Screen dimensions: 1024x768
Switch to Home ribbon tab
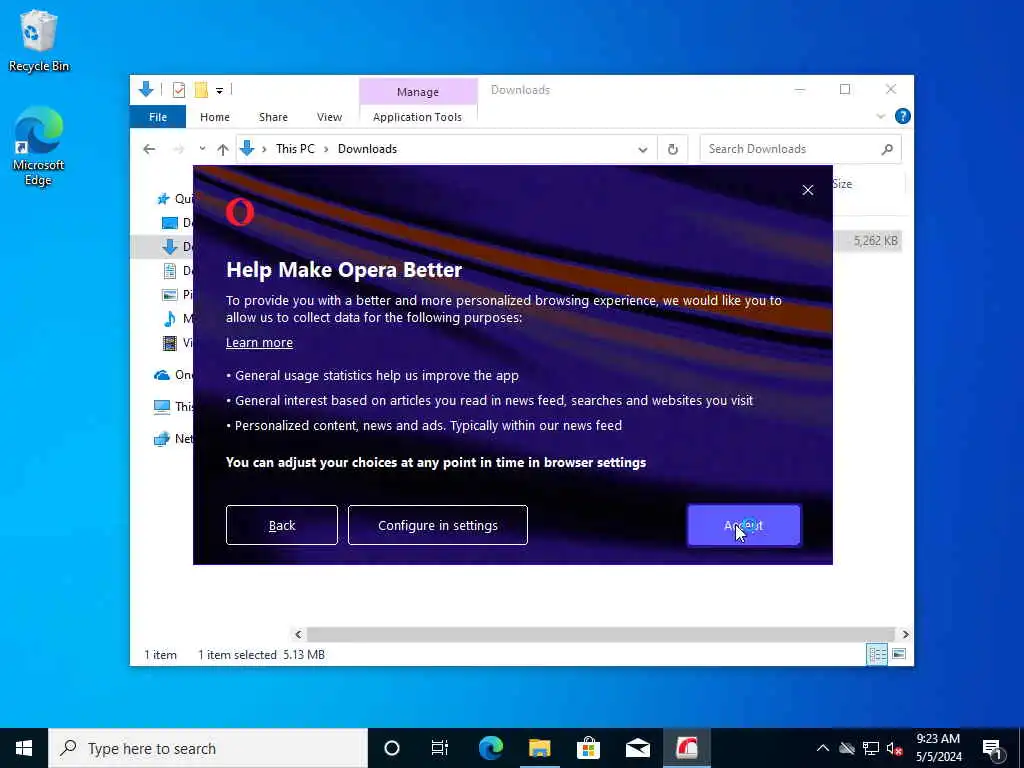coord(215,117)
